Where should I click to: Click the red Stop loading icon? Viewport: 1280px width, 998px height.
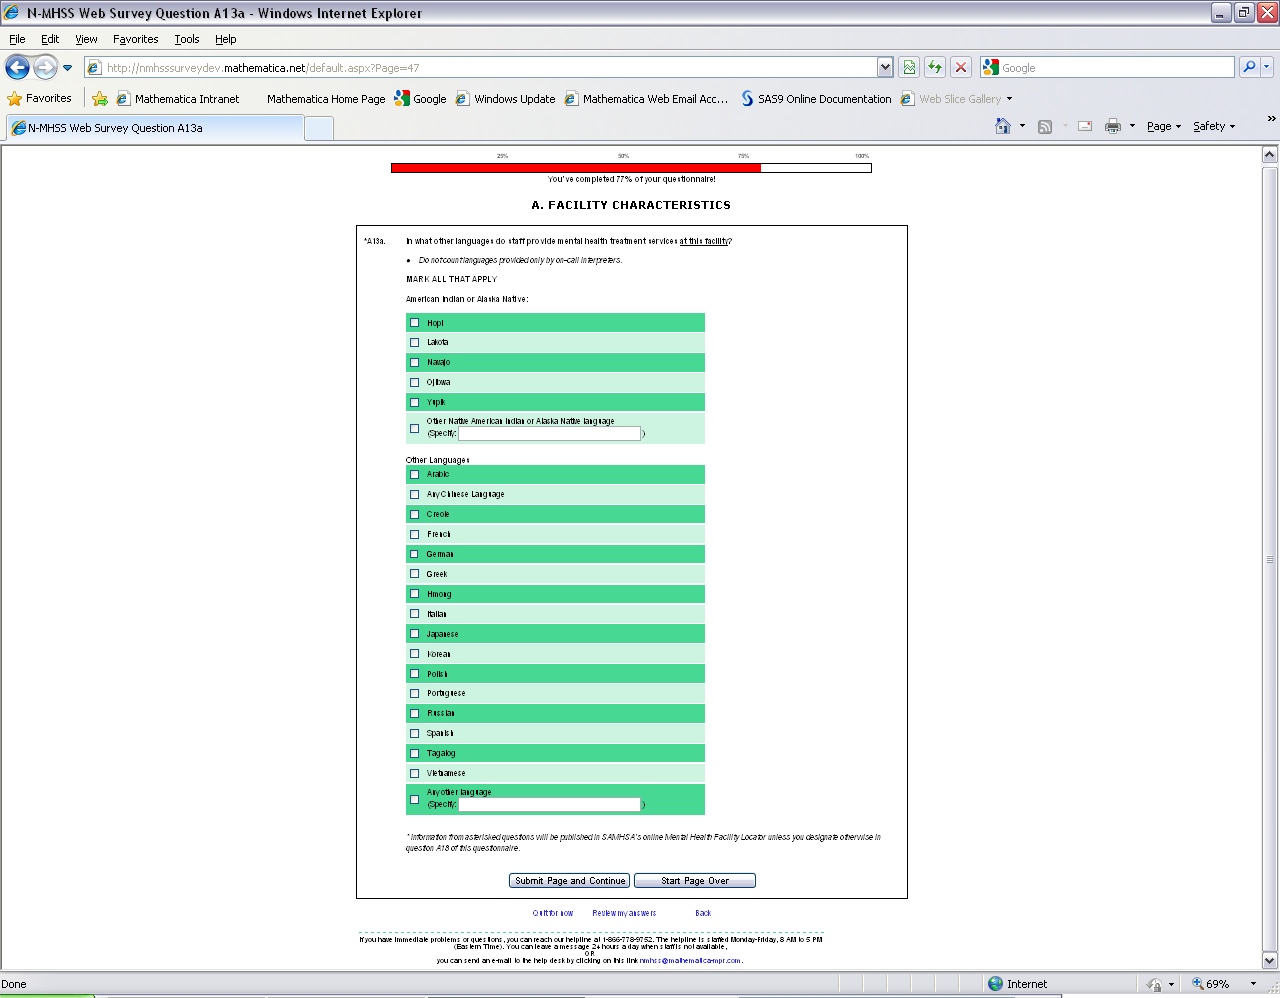click(x=960, y=67)
